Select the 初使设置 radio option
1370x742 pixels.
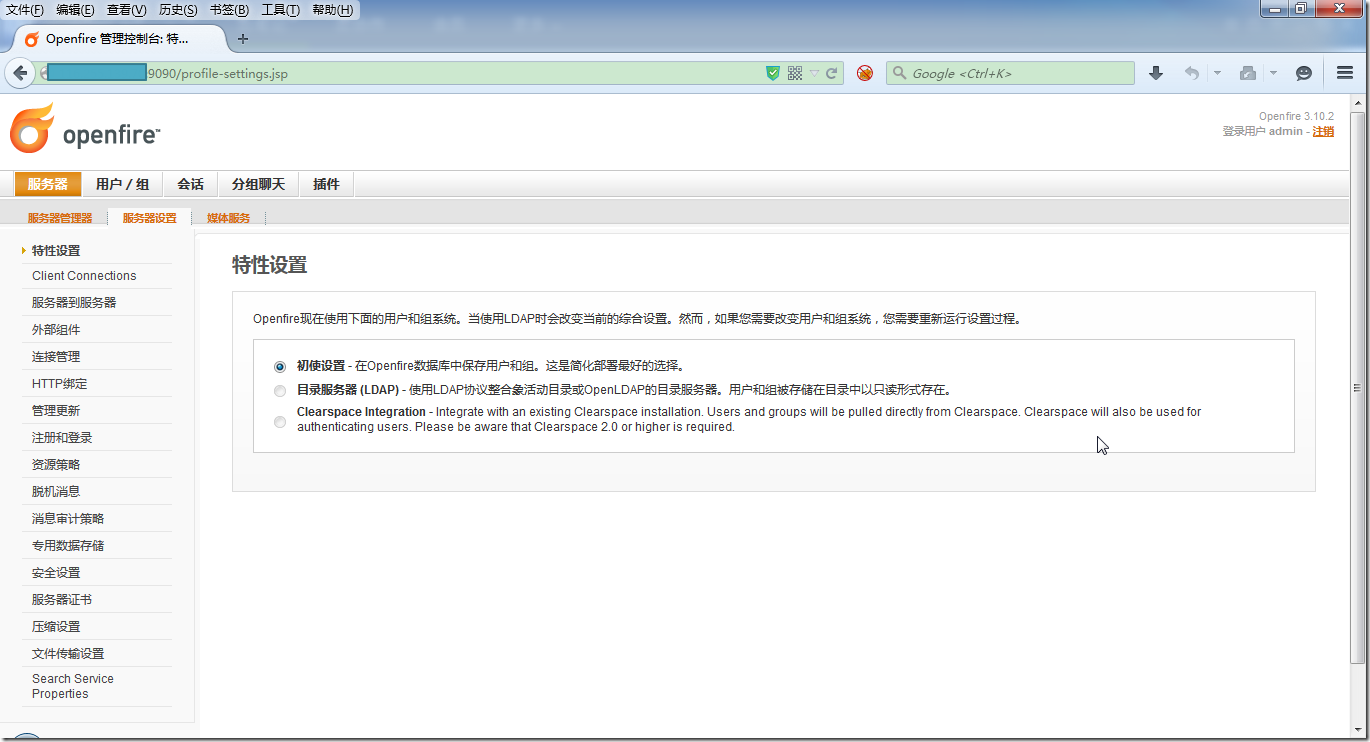pos(280,367)
